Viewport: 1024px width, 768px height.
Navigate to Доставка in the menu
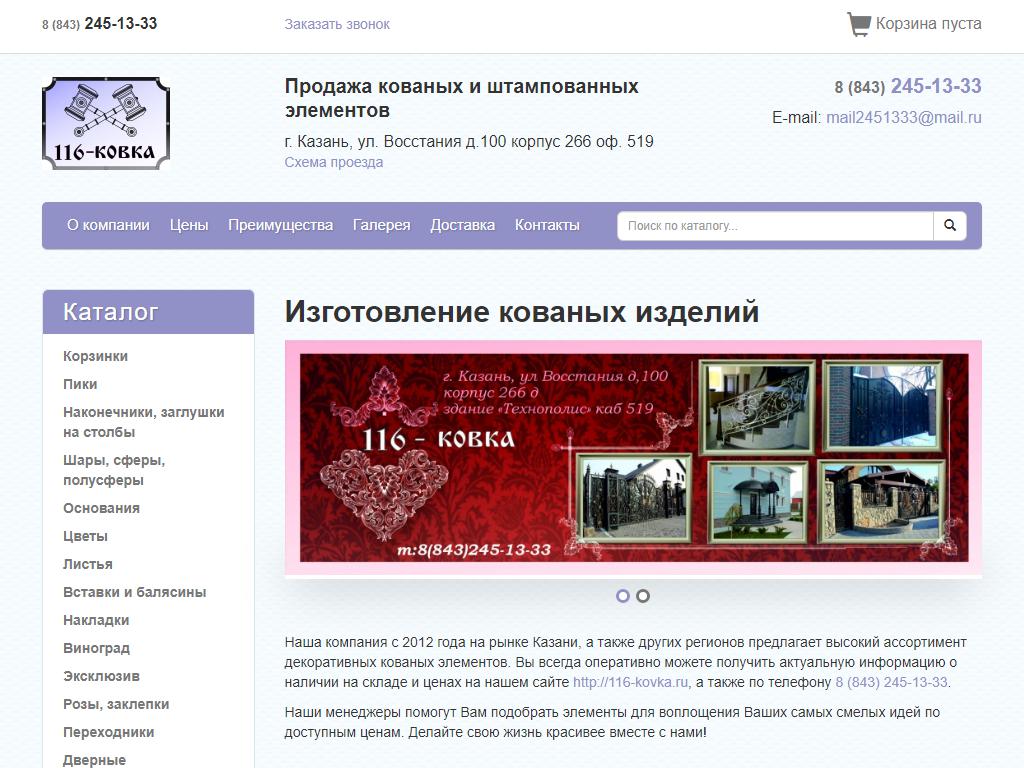462,225
